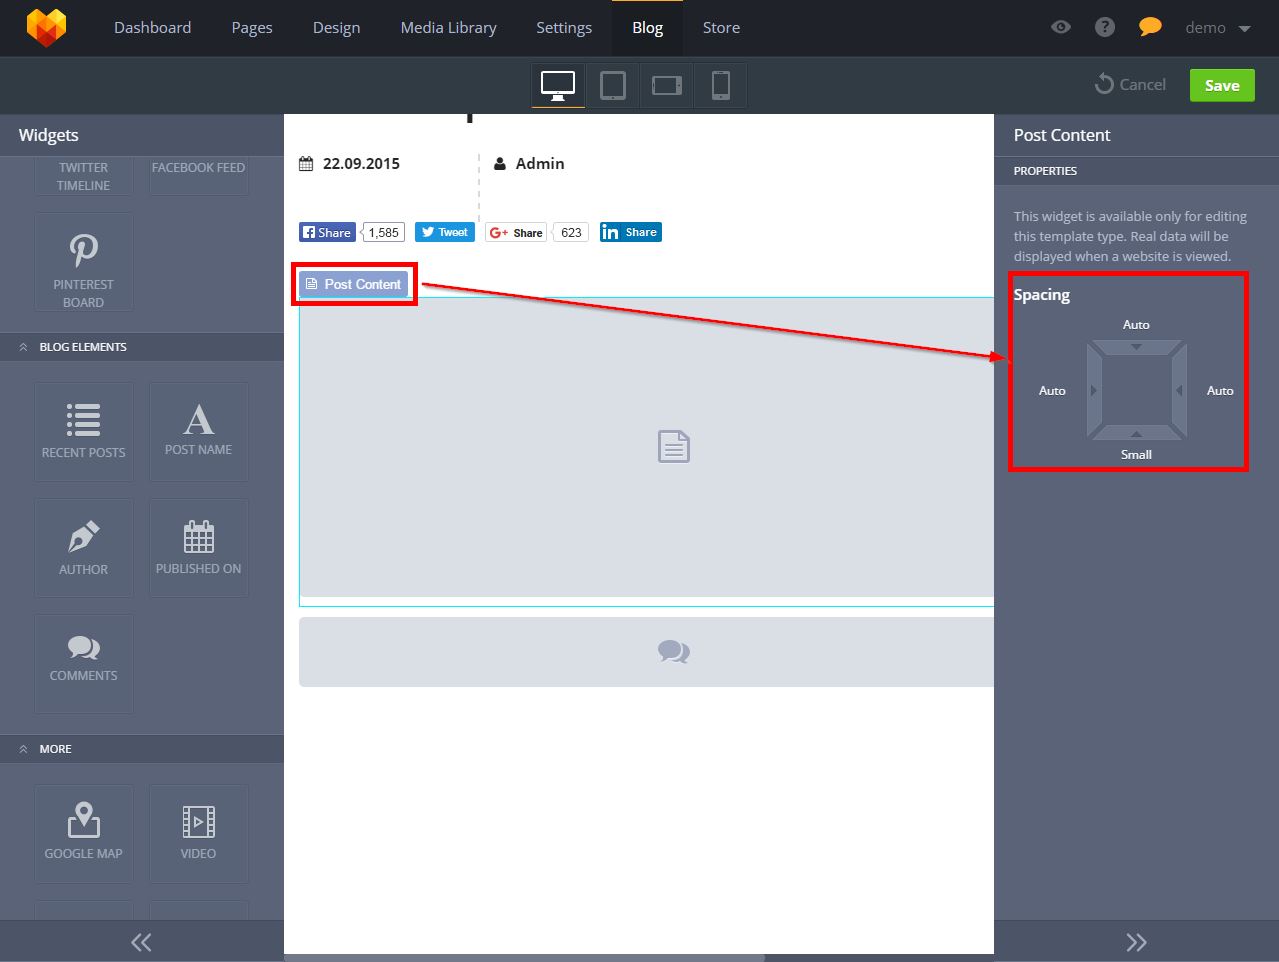
Task: Adjust the left spacing arrow
Action: coord(1094,390)
